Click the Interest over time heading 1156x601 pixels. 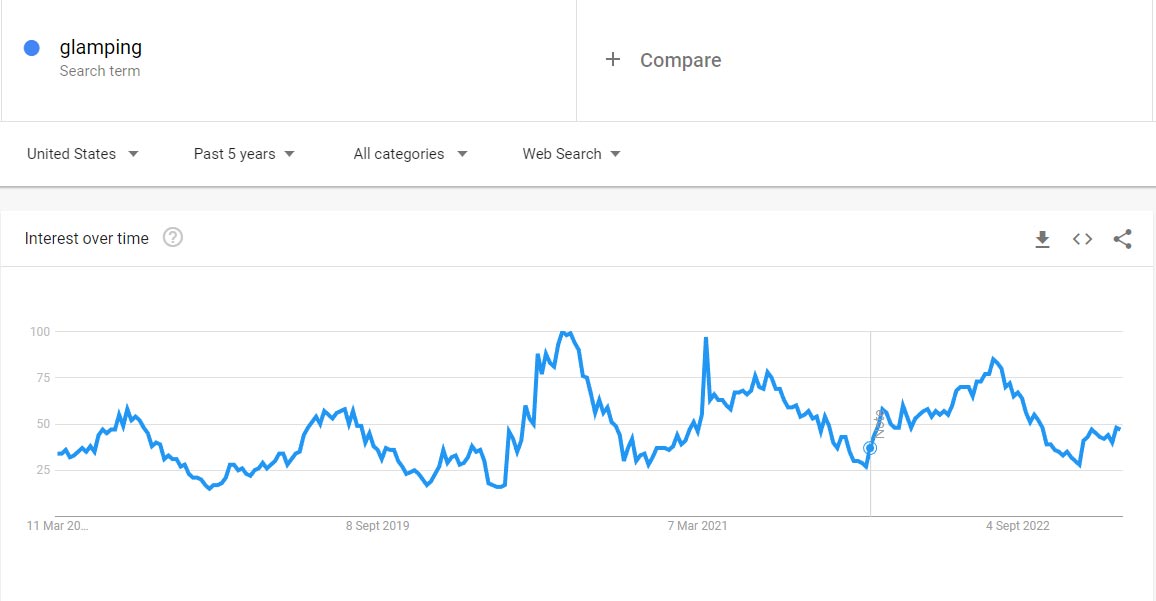coord(87,238)
